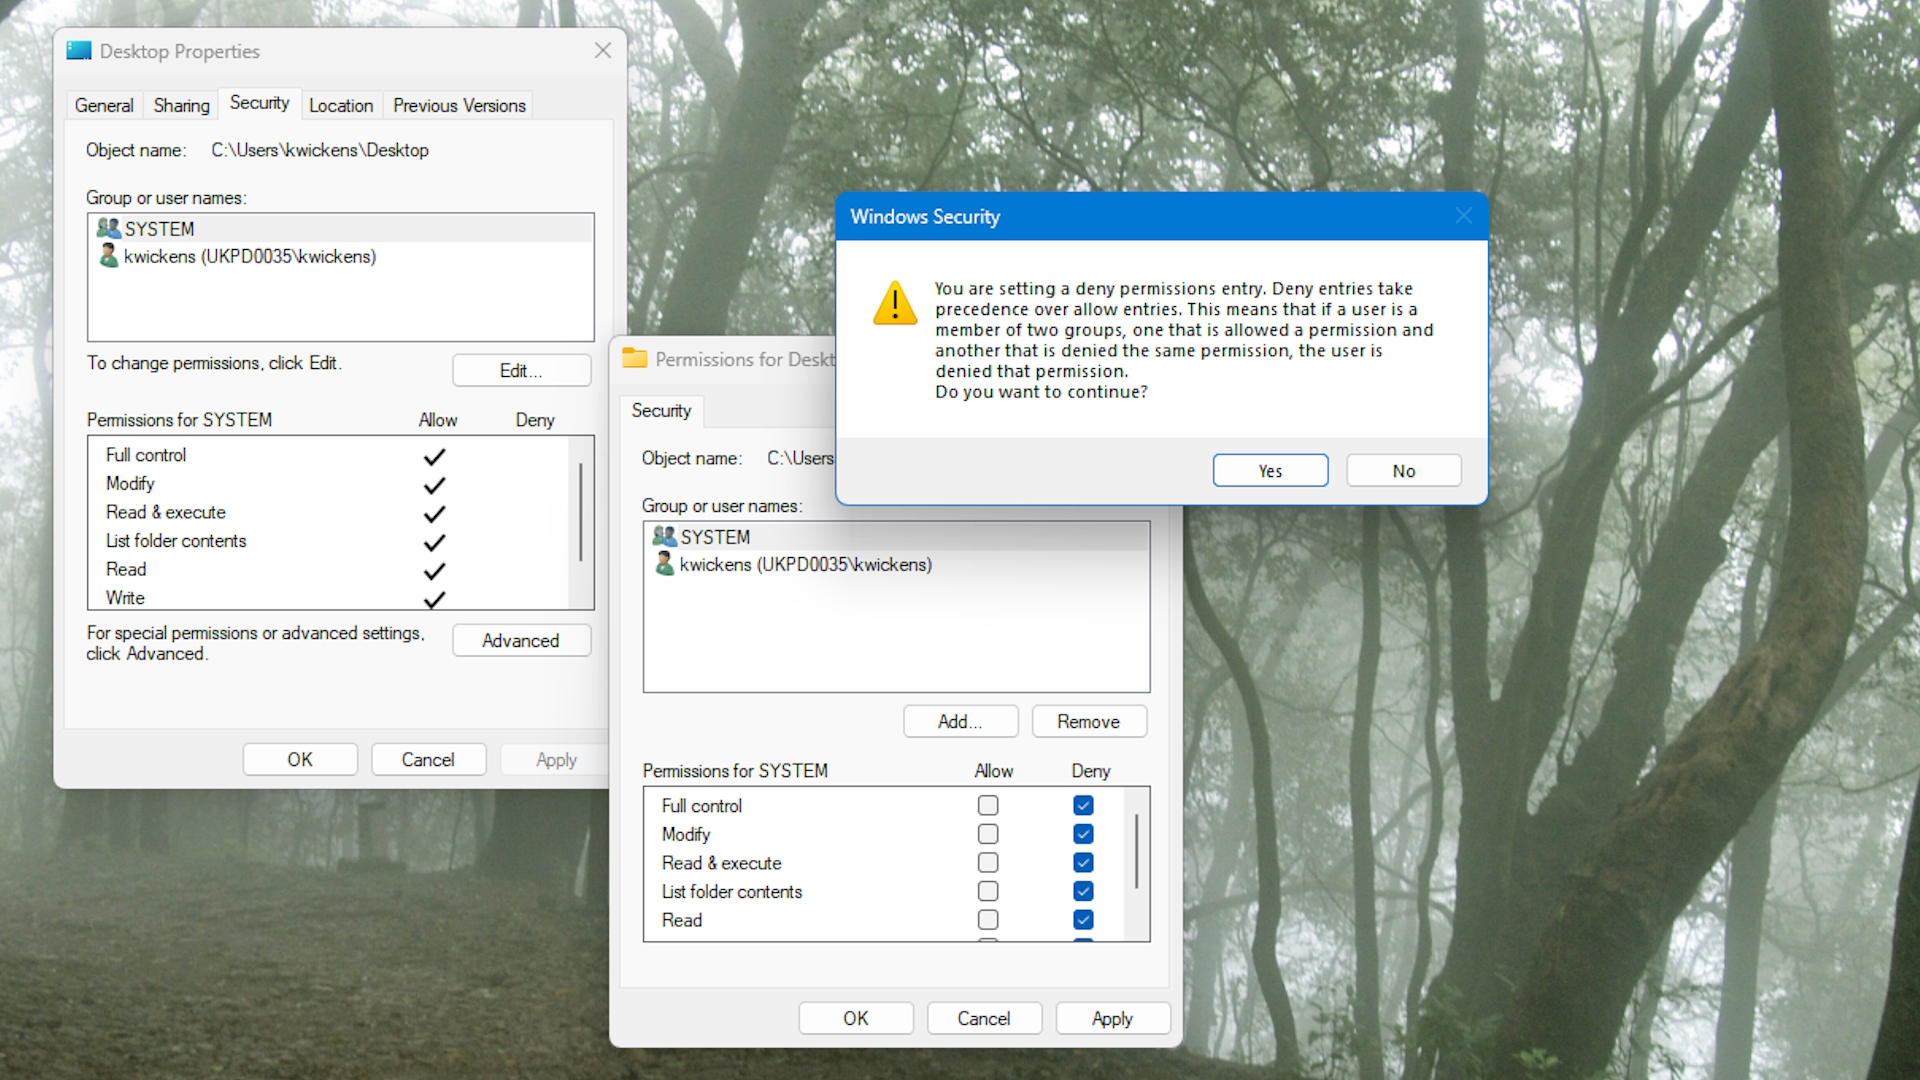Screen dimensions: 1920x1080
Task: Click Add to add new user or group
Action: coord(960,721)
